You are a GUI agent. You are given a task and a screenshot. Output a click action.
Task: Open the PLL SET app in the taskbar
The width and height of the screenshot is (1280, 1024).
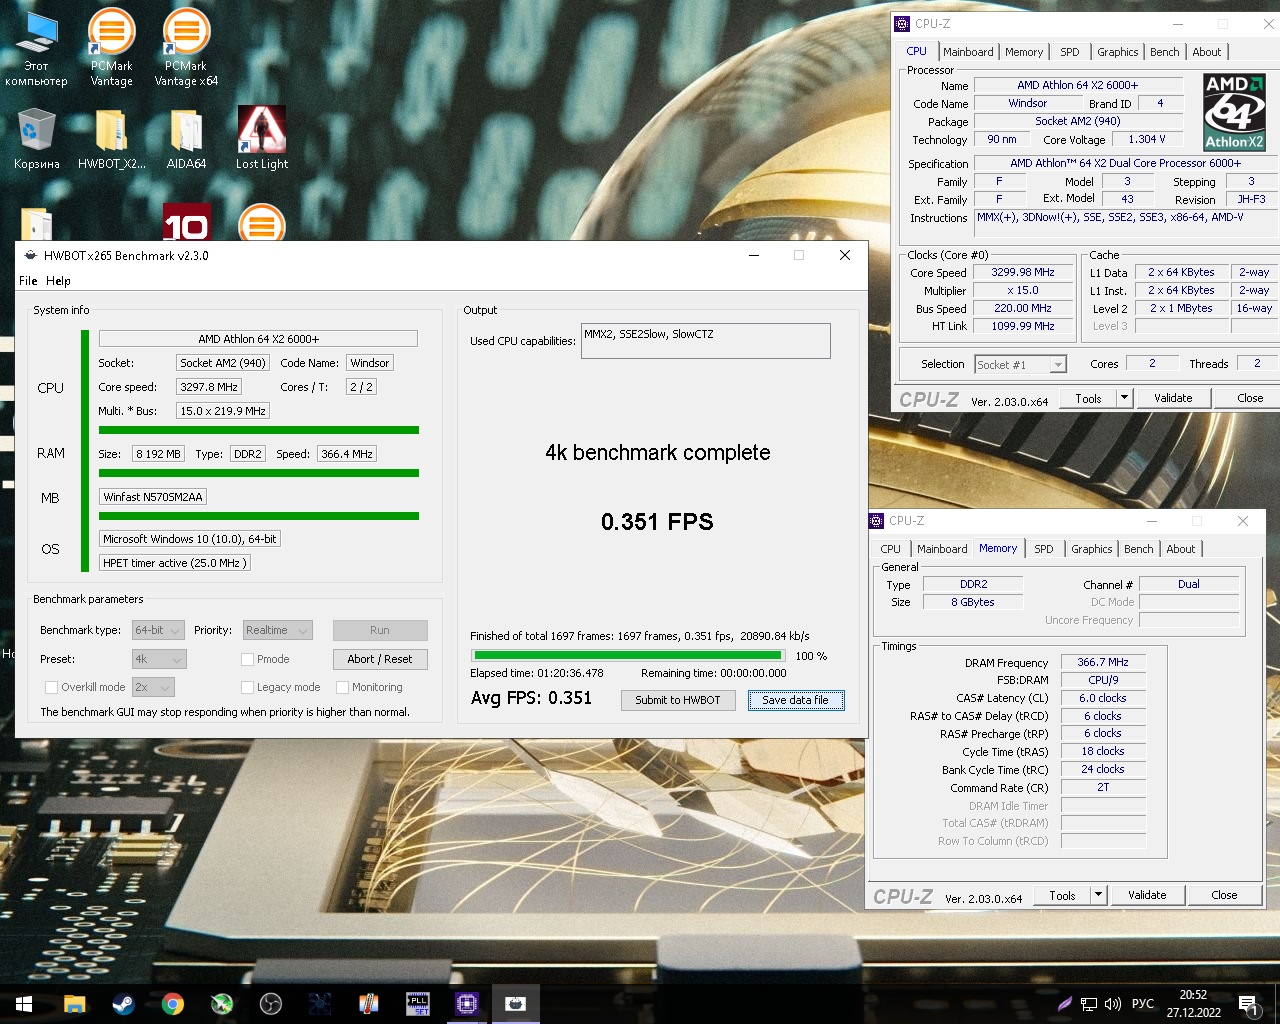(x=418, y=1004)
